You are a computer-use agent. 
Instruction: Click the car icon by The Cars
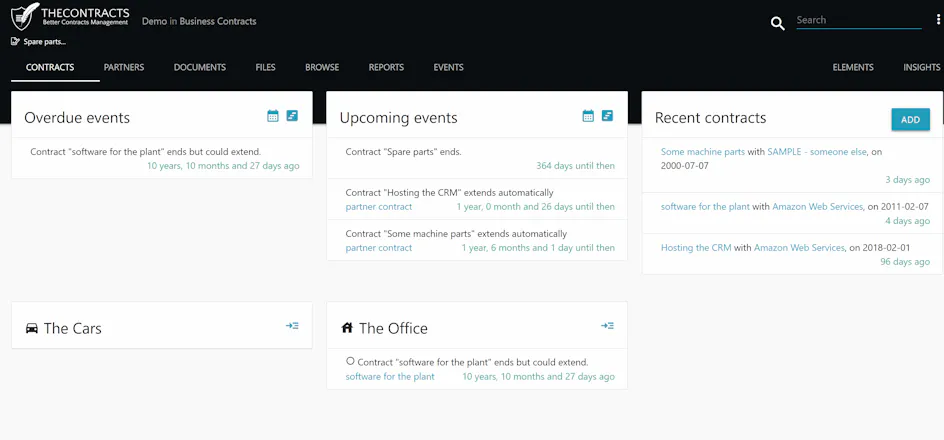click(32, 329)
